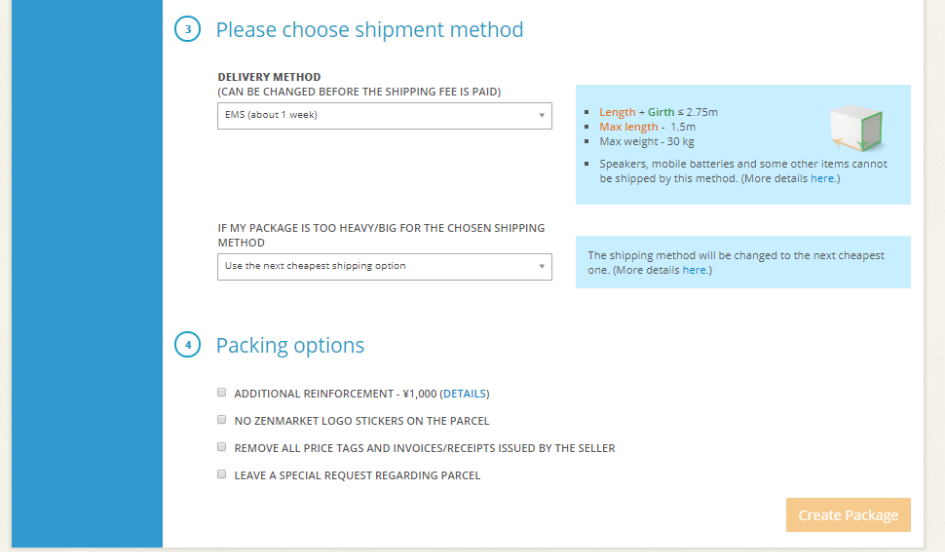Open 'here' link about next cheapest method
This screenshot has width=945, height=552.
tap(694, 270)
